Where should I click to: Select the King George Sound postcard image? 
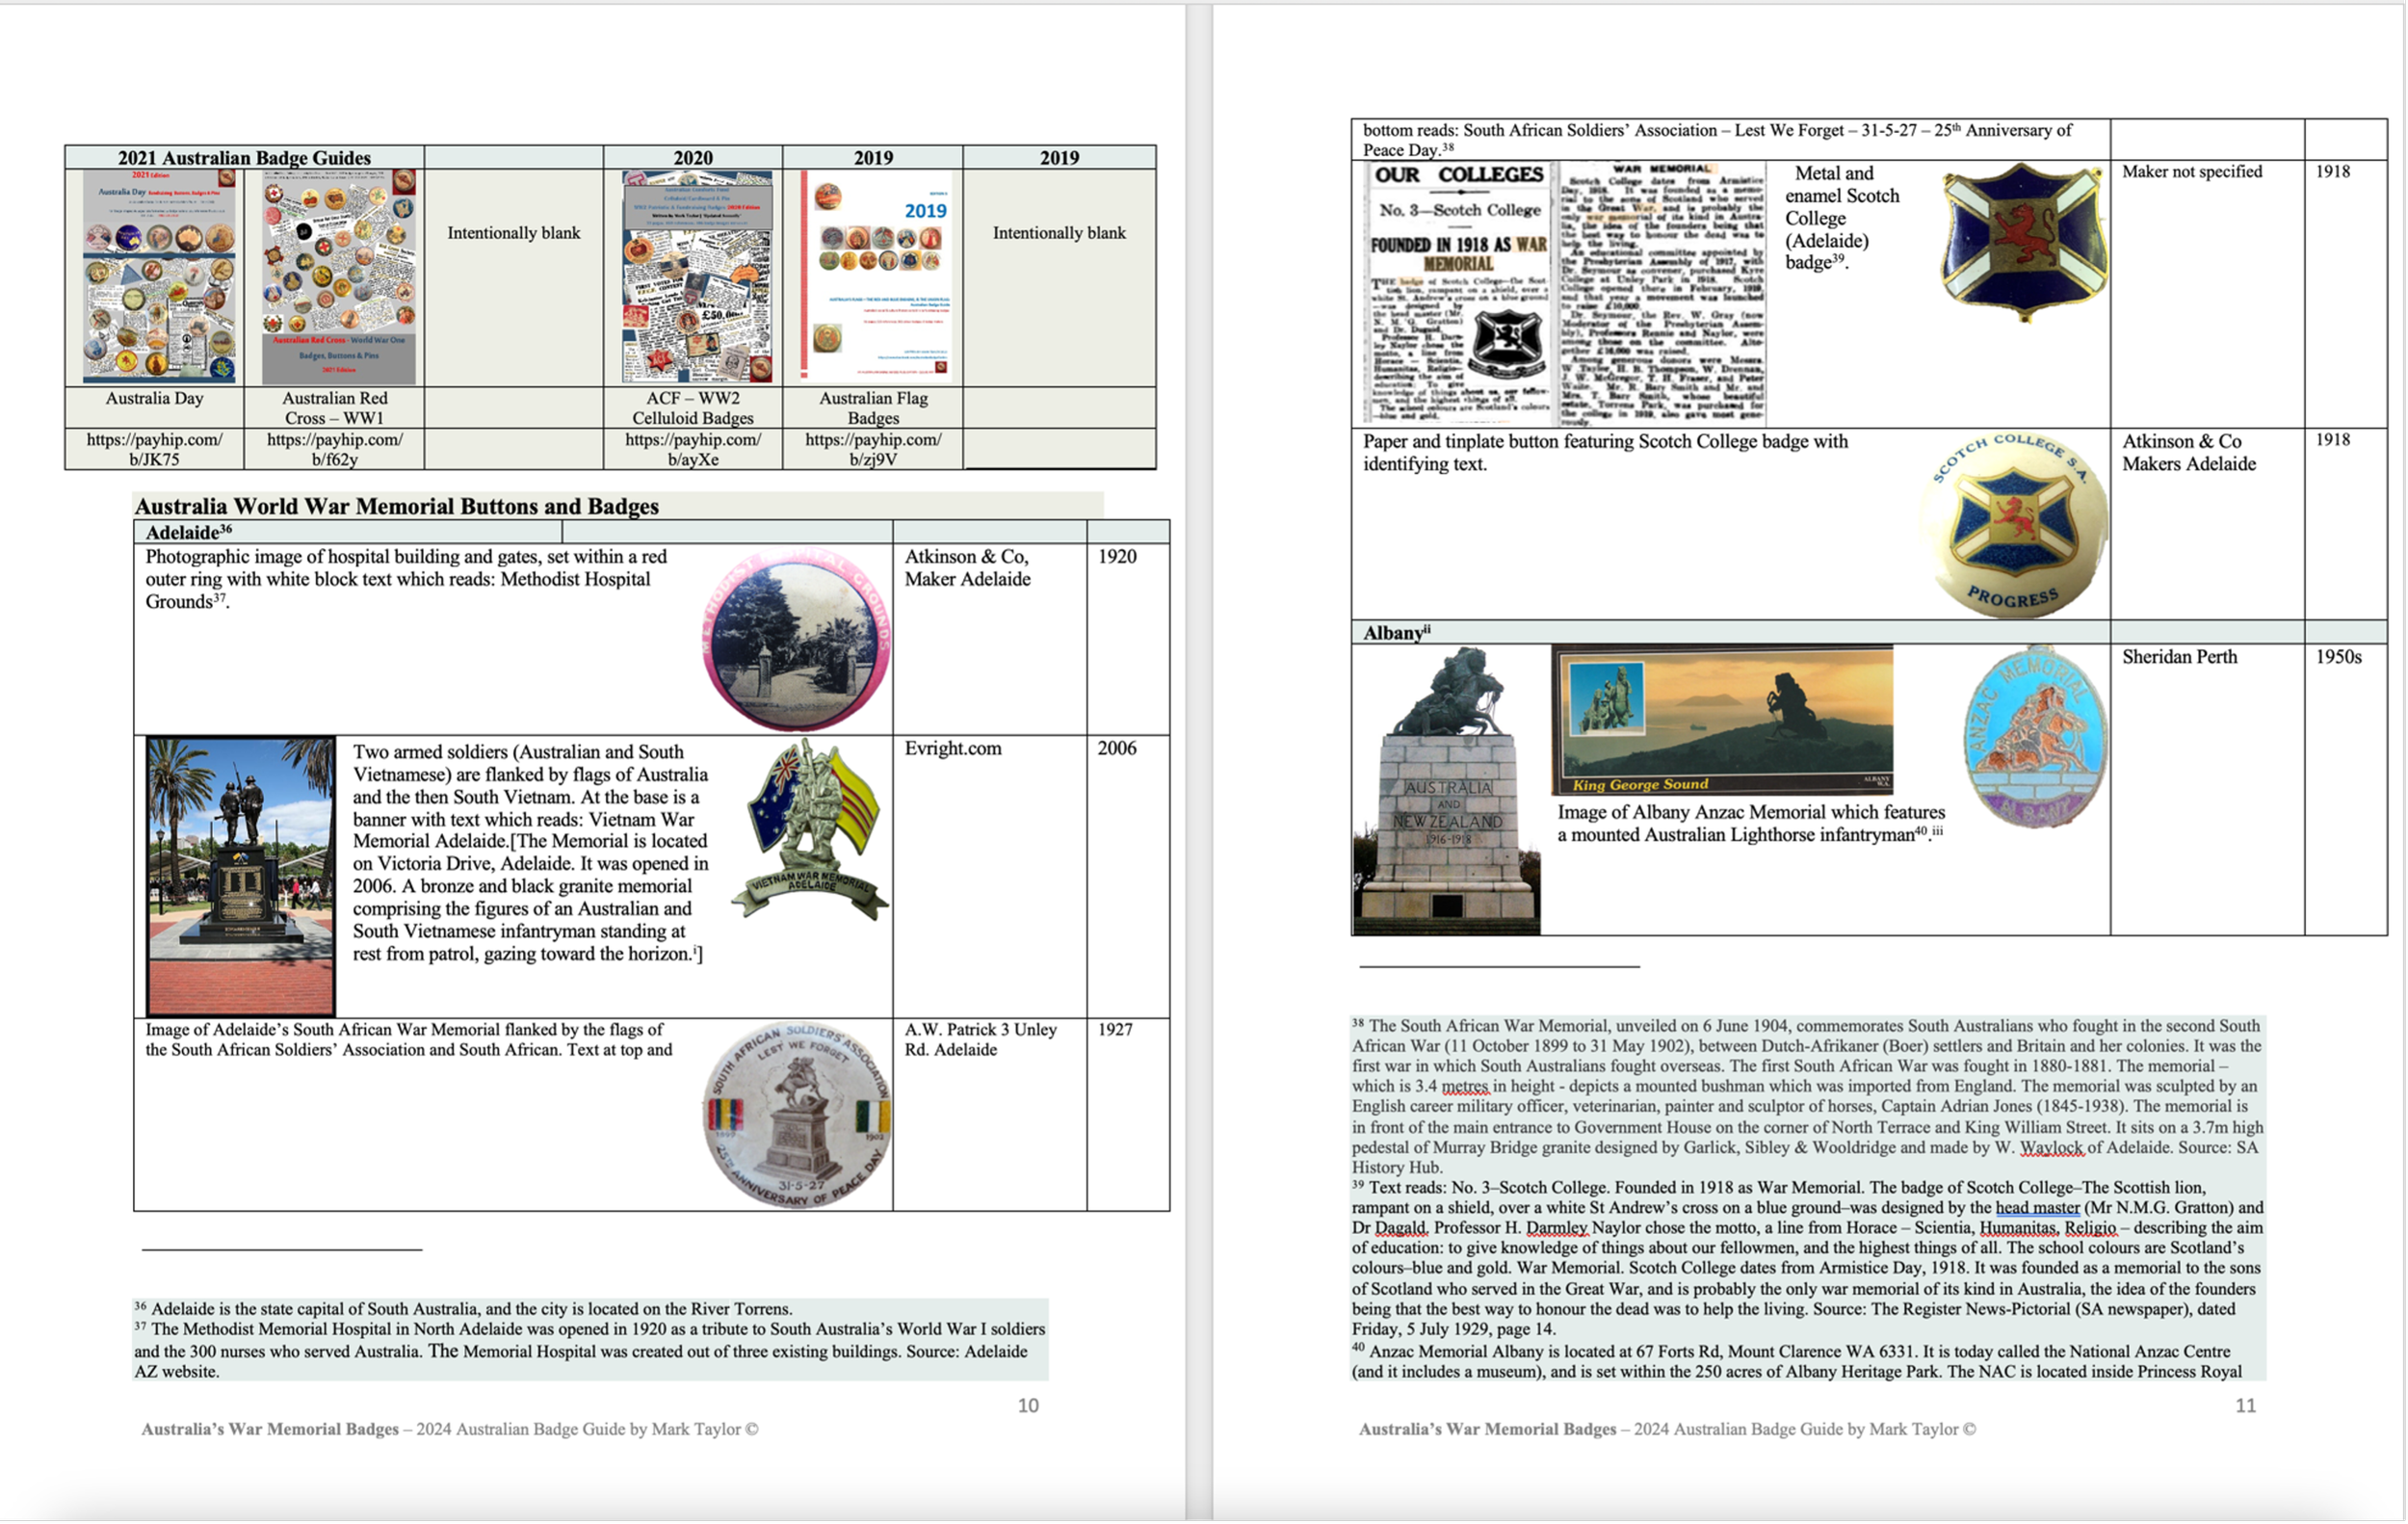[x=1721, y=720]
